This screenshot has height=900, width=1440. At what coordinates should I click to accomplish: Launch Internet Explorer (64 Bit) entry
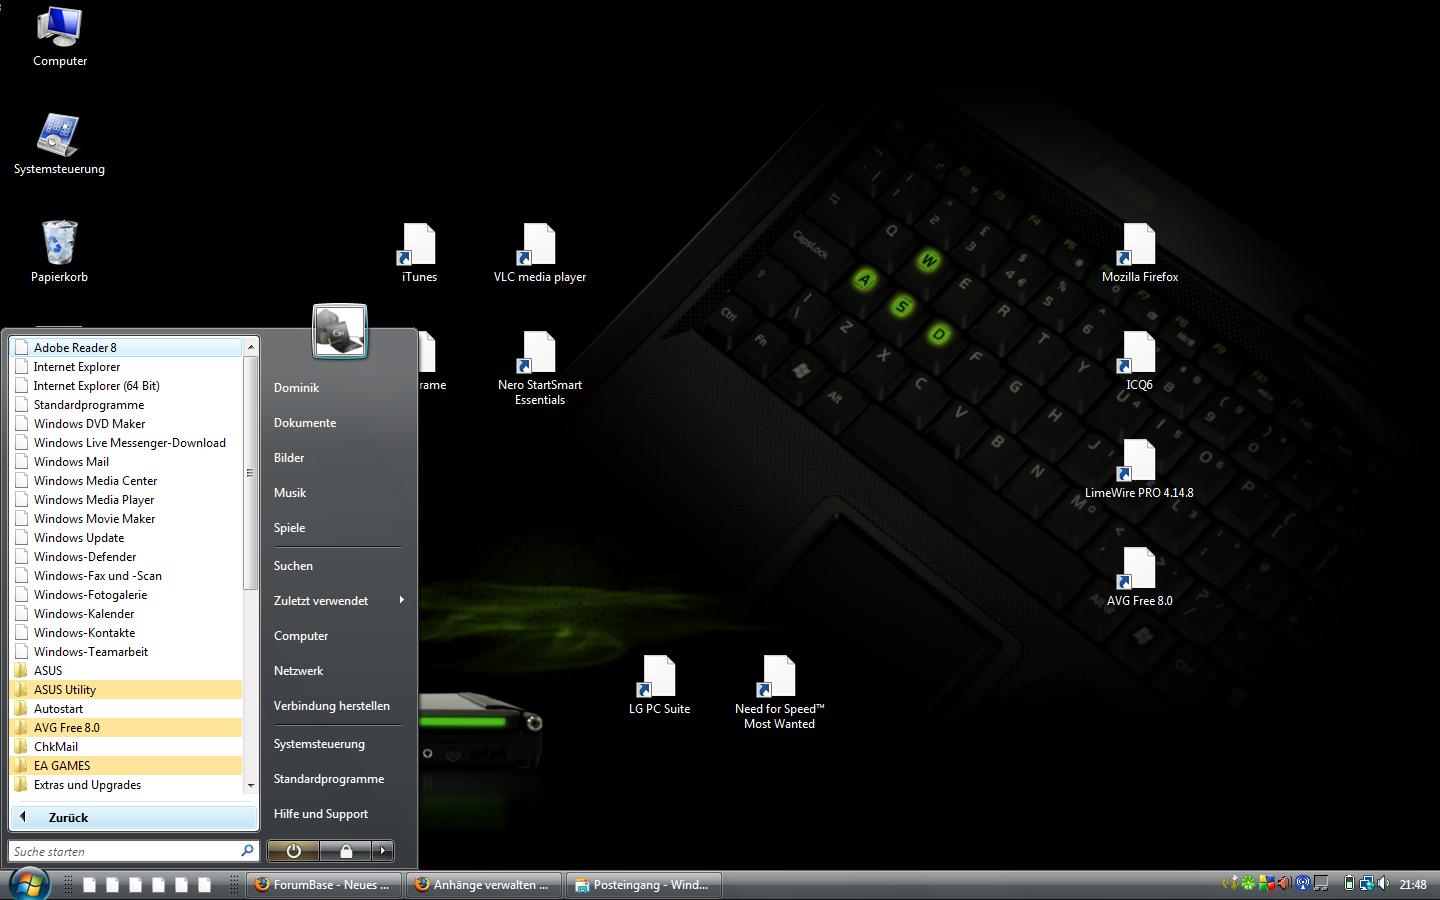point(126,386)
